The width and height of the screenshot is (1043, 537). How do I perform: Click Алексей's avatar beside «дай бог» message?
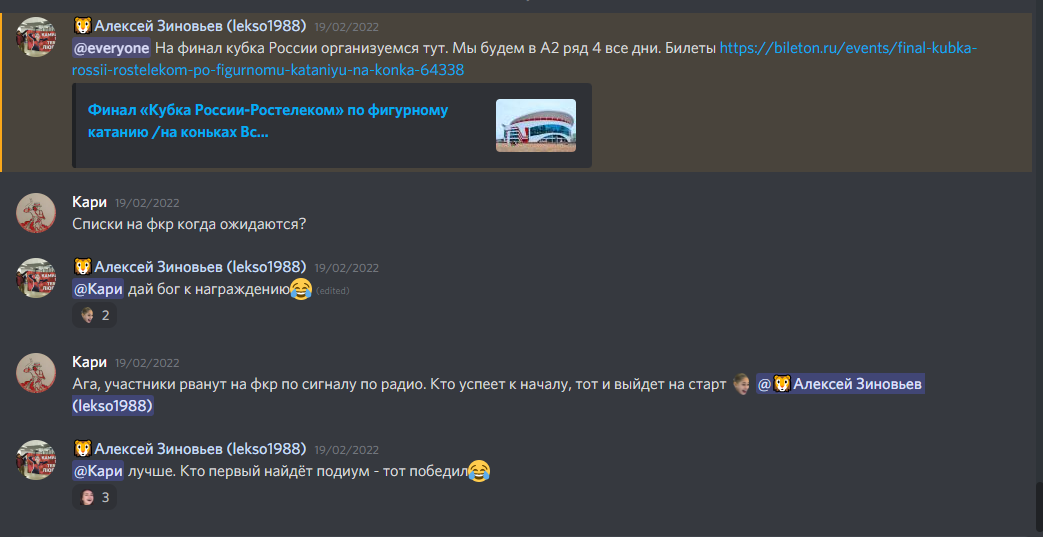(36, 277)
